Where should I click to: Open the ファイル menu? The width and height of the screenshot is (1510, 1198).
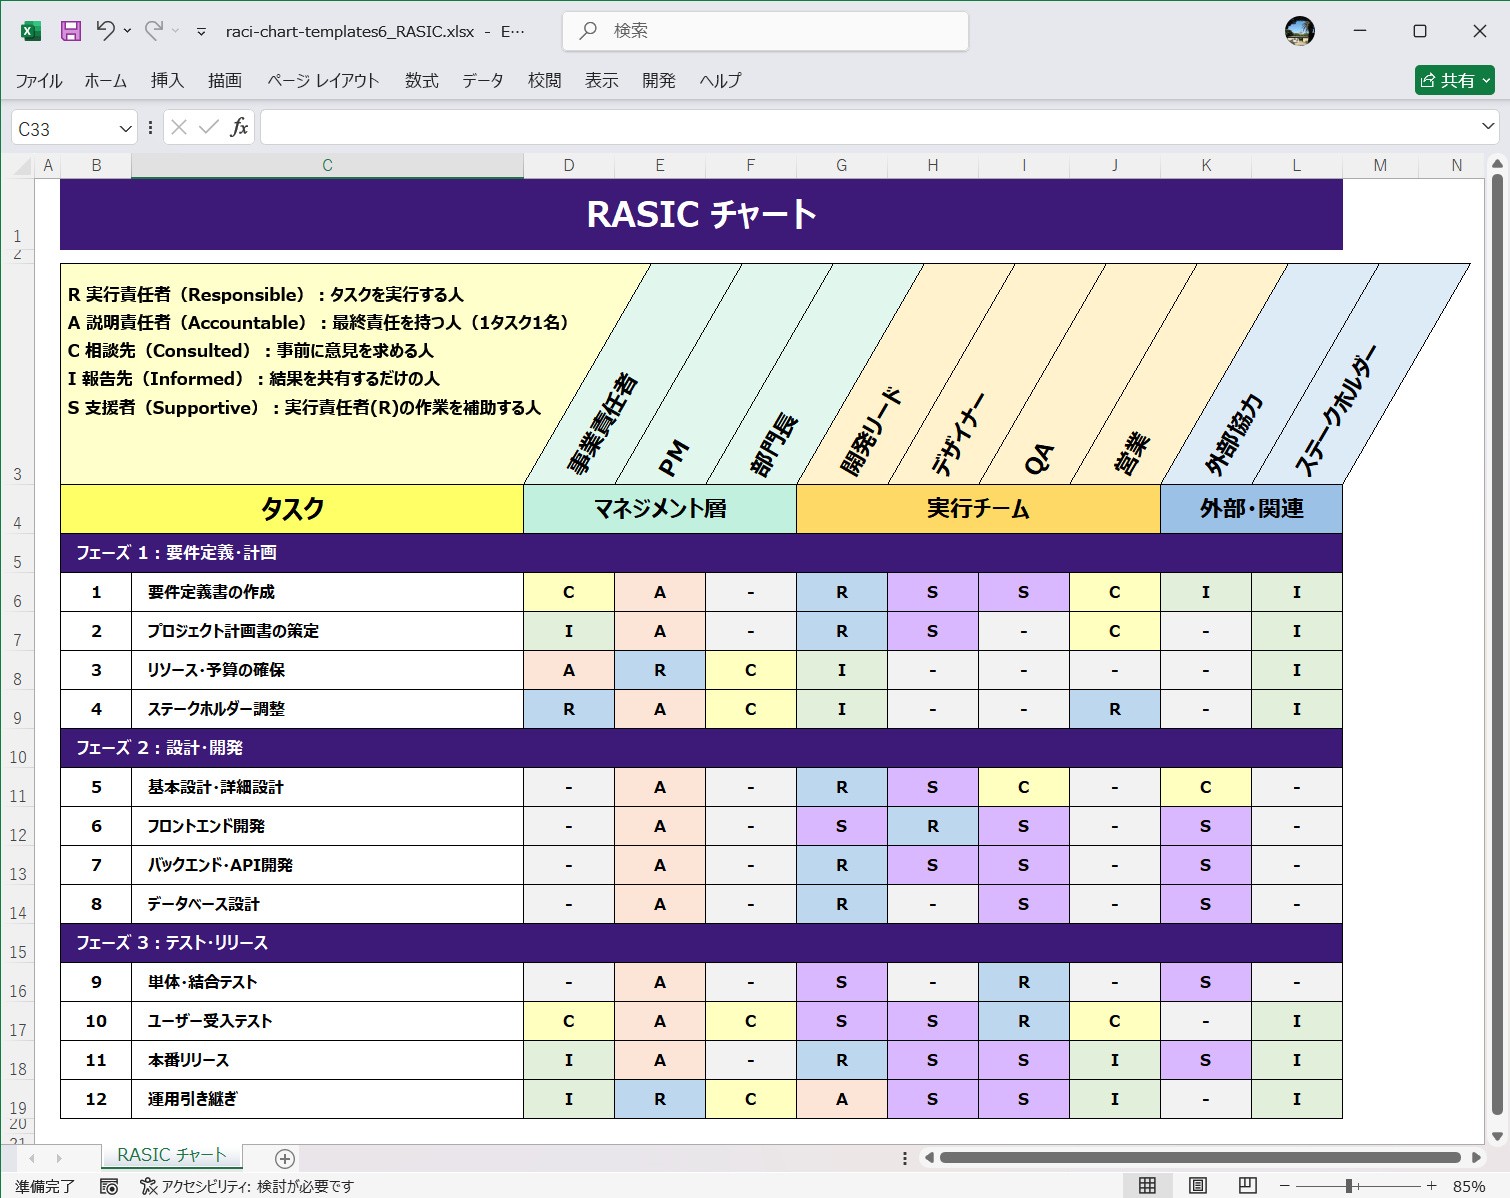click(39, 81)
